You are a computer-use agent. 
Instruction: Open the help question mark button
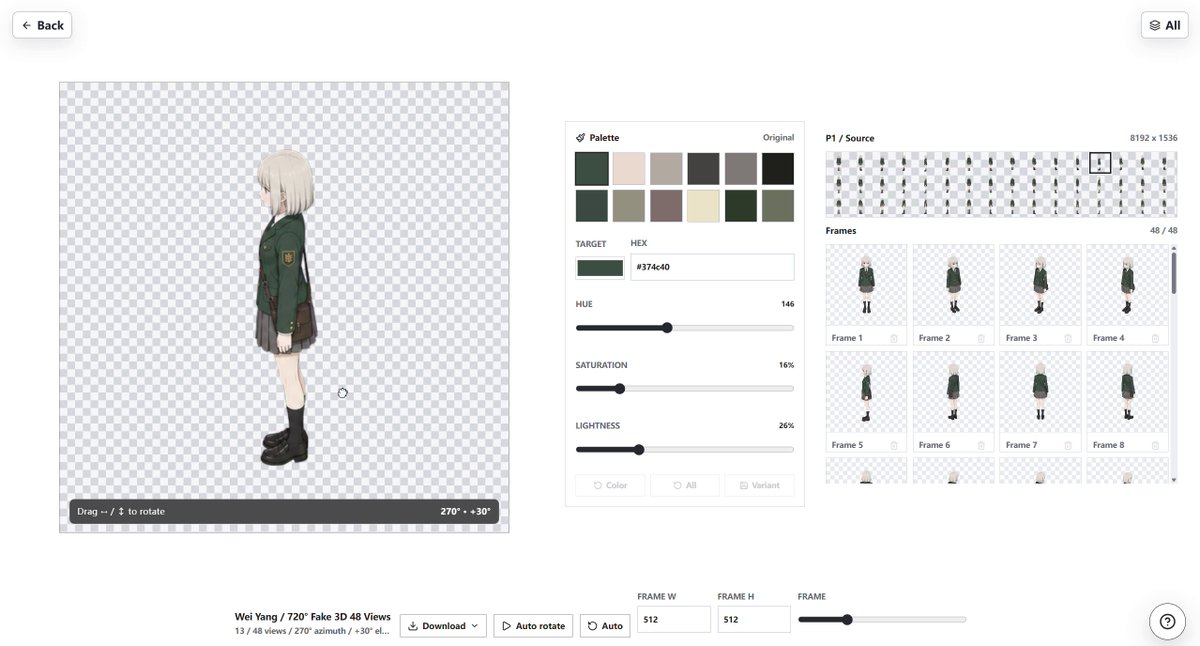(1166, 621)
